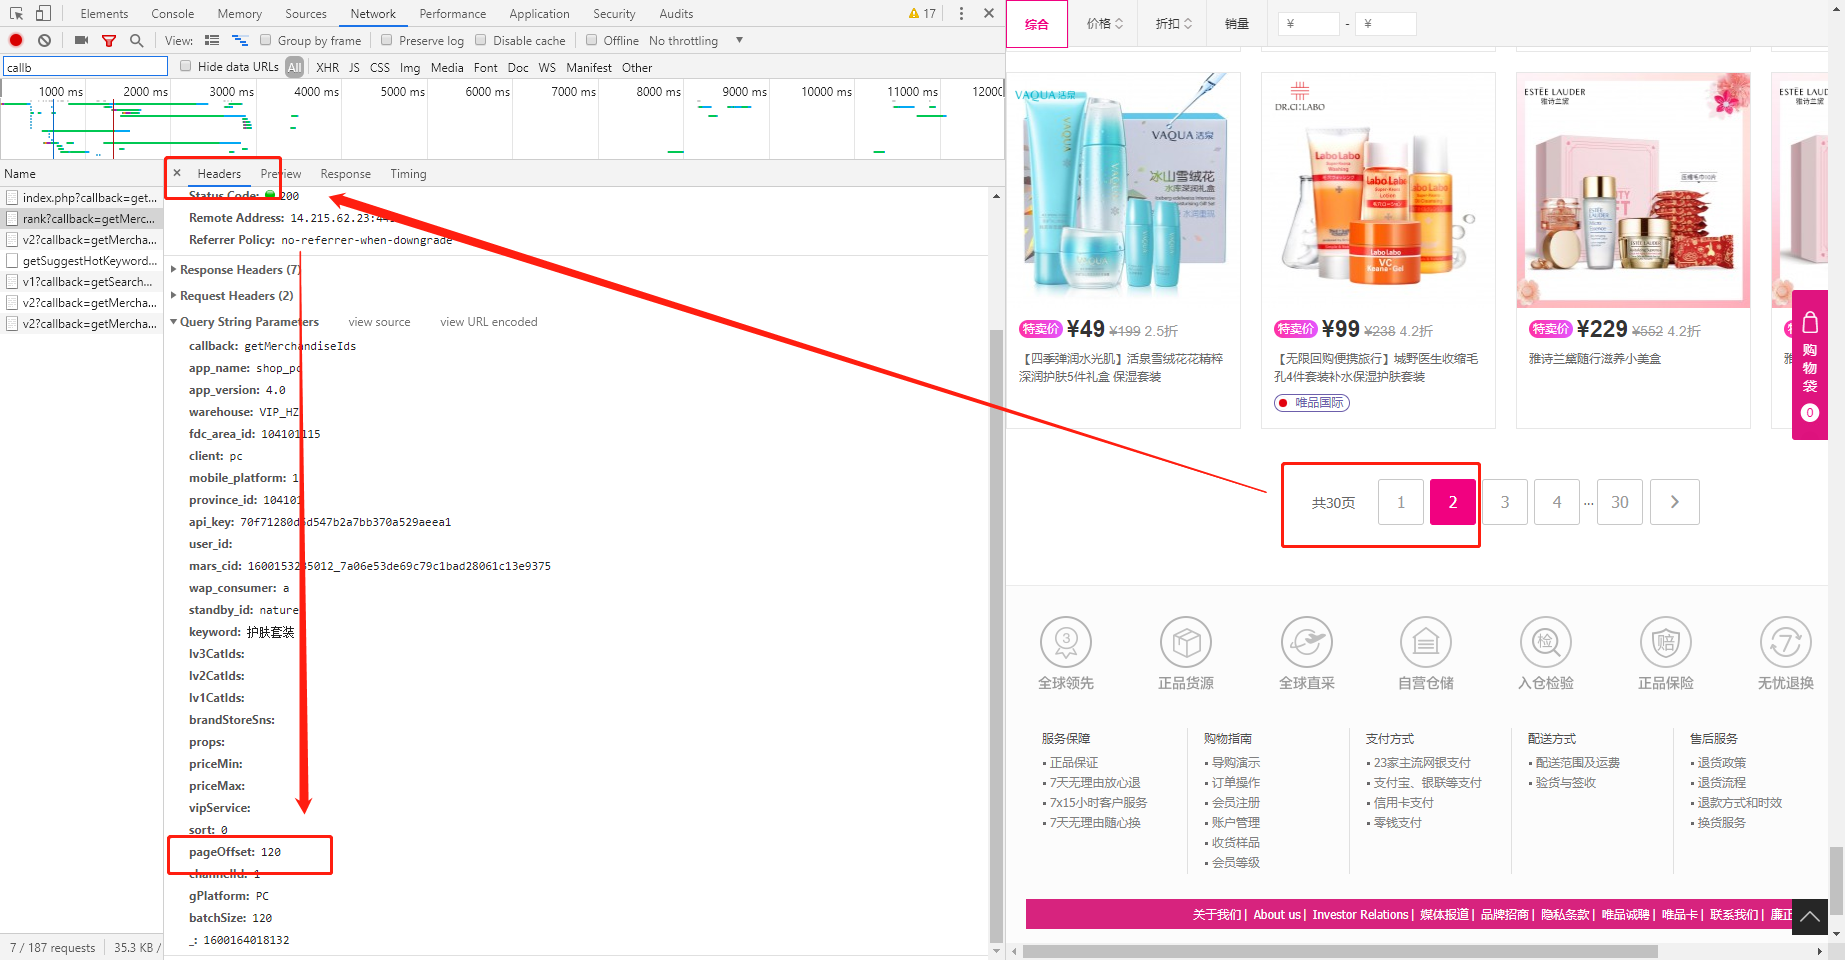Click the 入仓检验 inspection icon
Image resolution: width=1845 pixels, height=960 pixels.
click(1546, 642)
